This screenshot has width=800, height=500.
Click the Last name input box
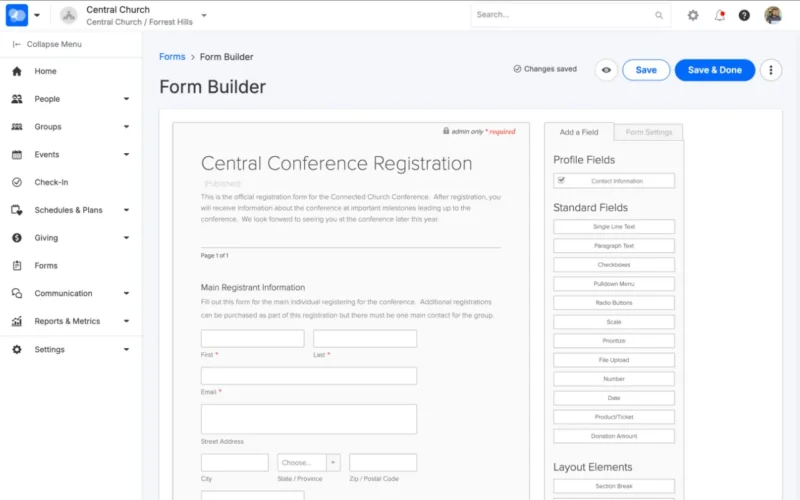pos(365,339)
